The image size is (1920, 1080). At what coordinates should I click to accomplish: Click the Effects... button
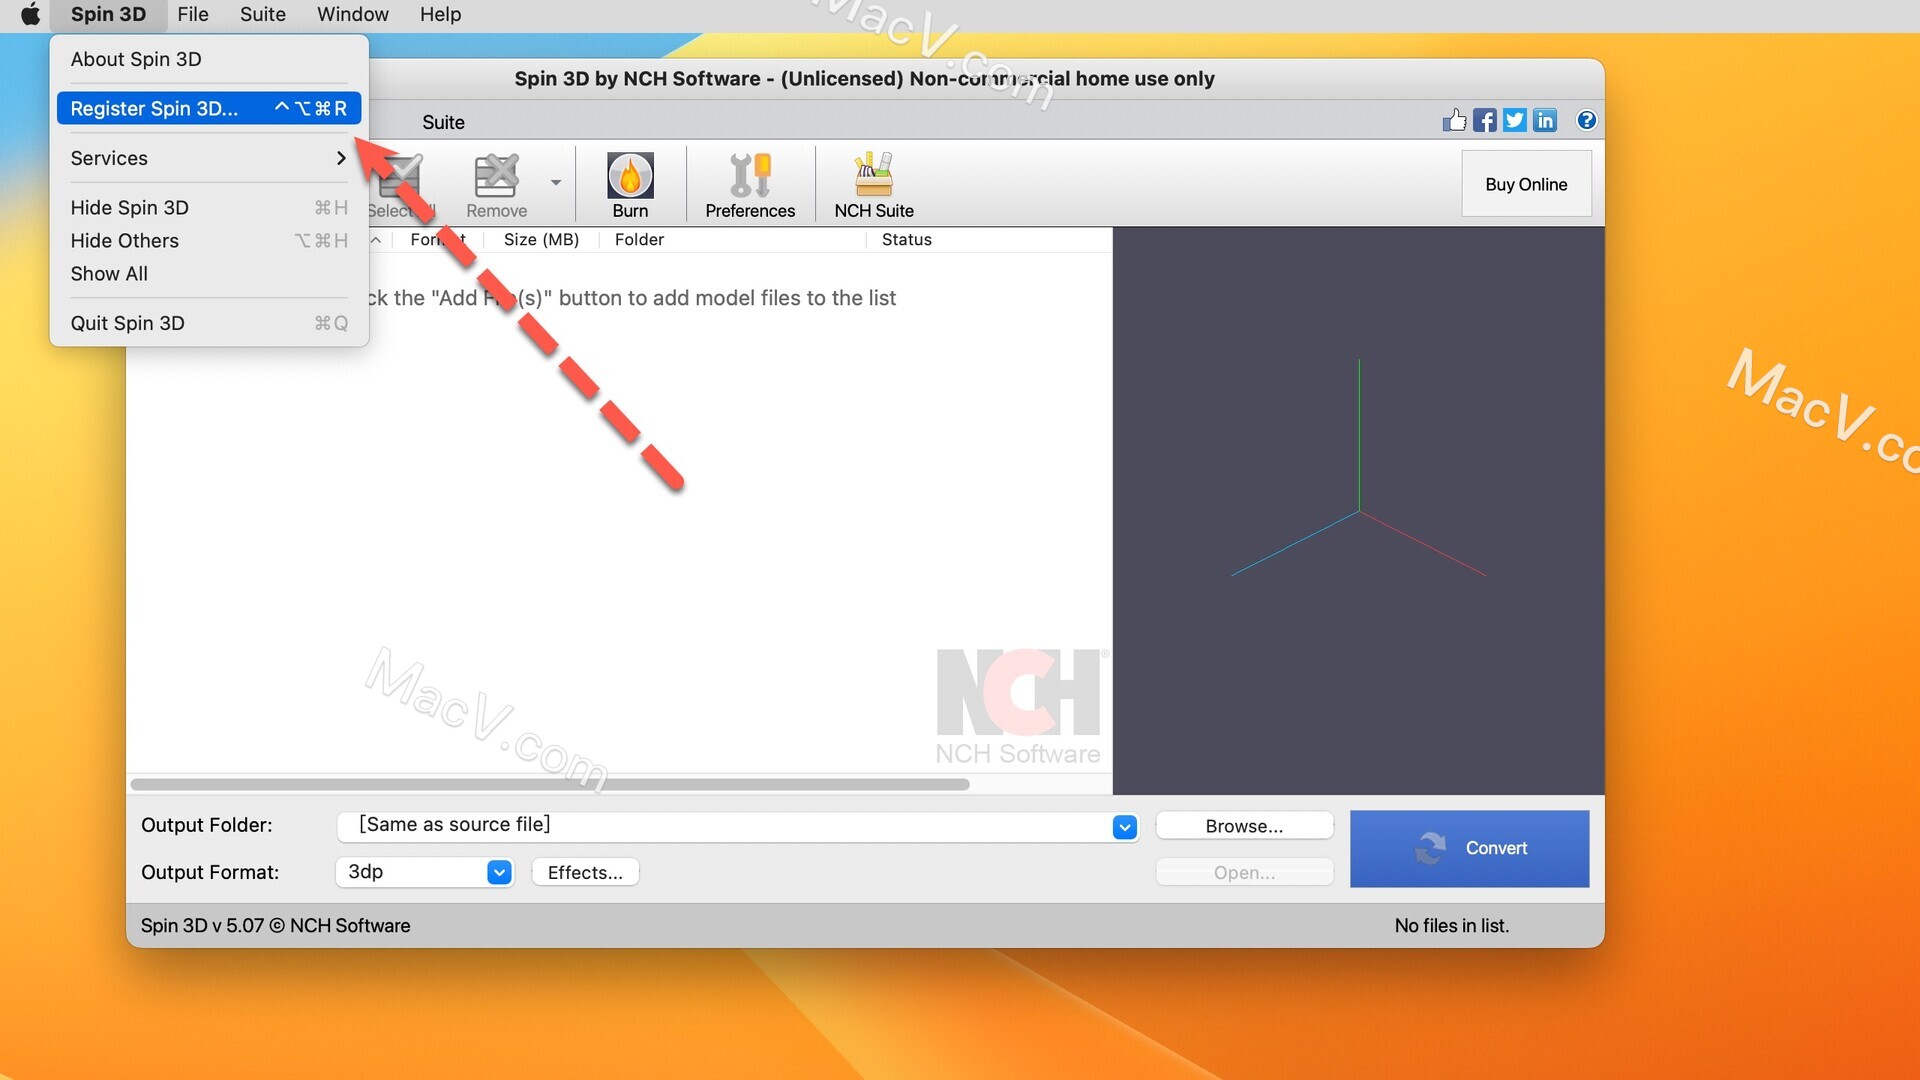click(x=585, y=872)
